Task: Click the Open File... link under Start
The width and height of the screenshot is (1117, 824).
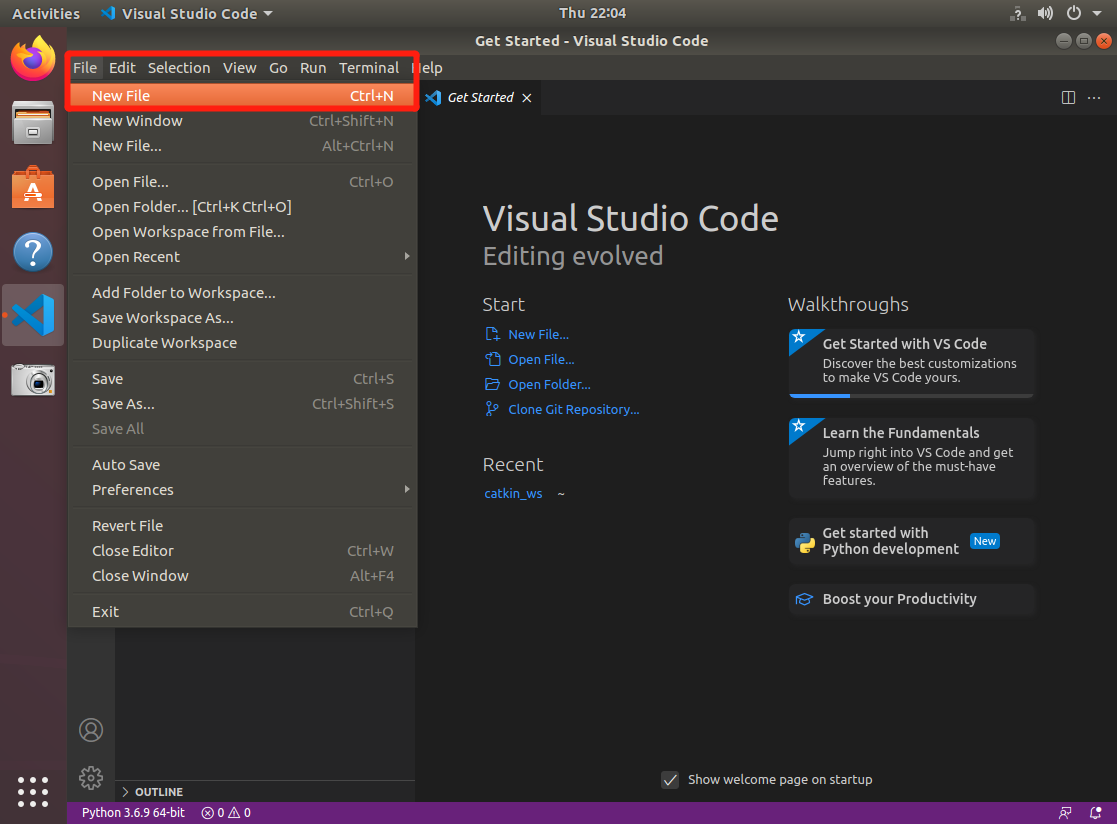Action: [541, 360]
